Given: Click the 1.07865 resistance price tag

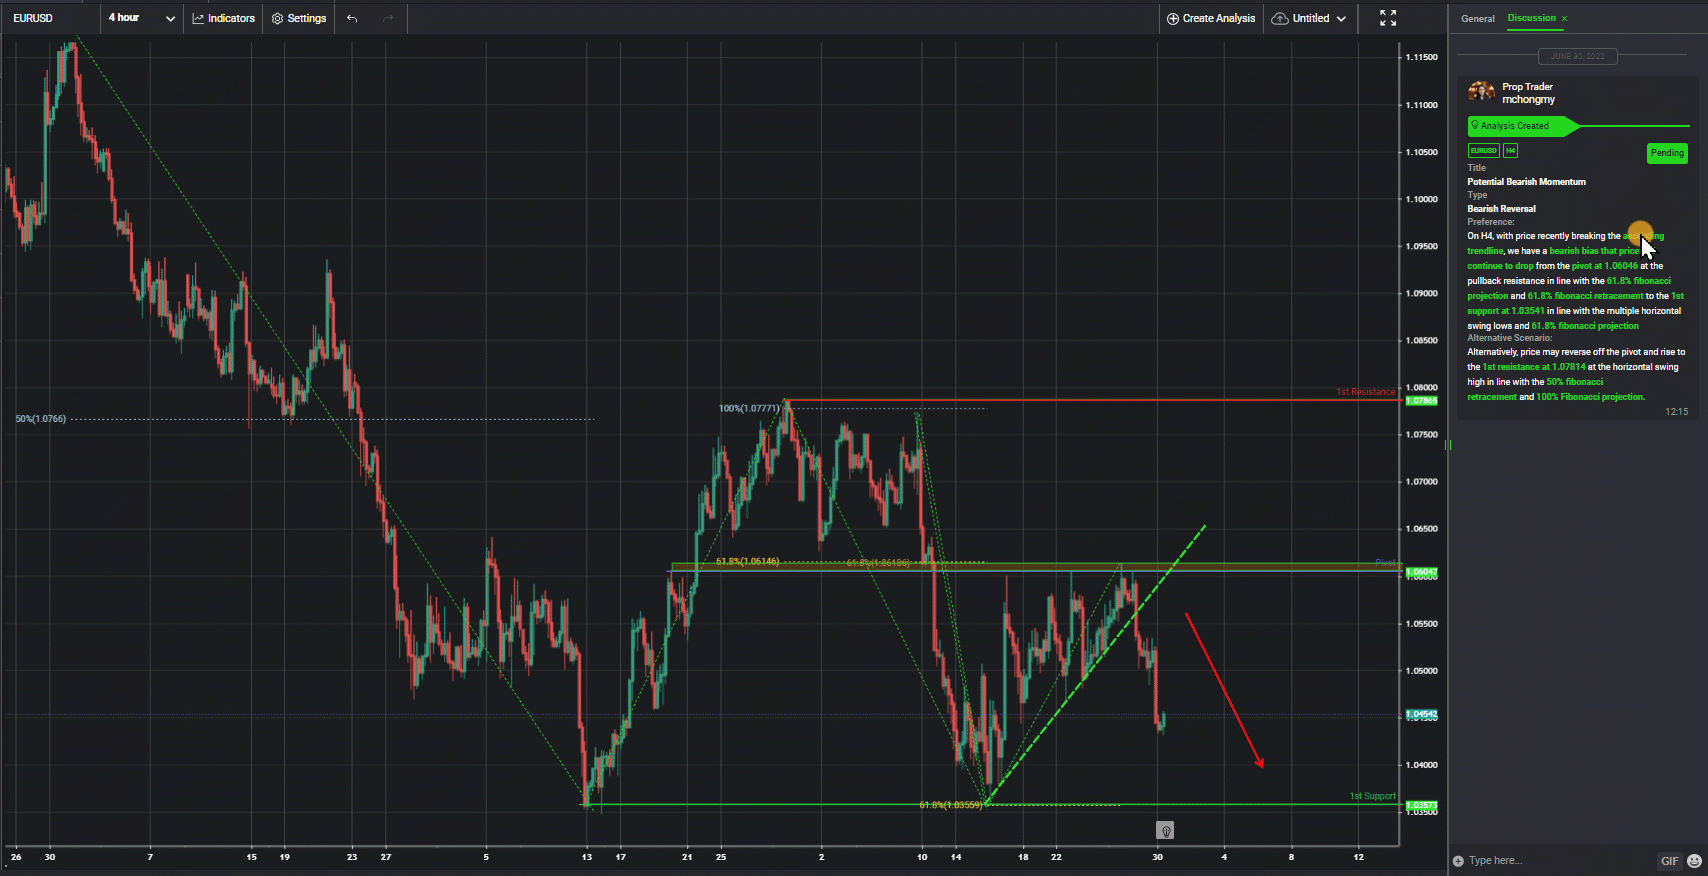Looking at the screenshot, I should [1421, 401].
